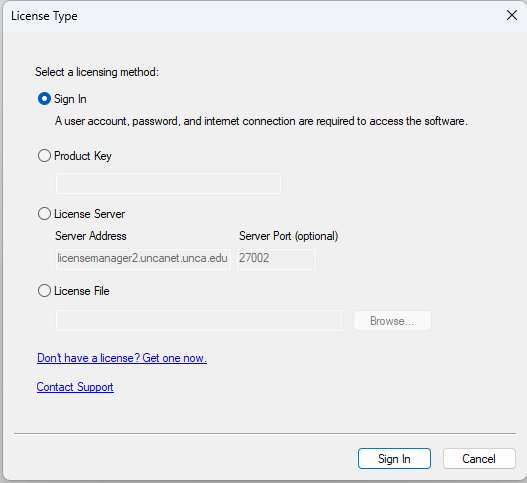The width and height of the screenshot is (527, 483).
Task: Click the License Server label text
Action: pyautogui.click(x=89, y=214)
